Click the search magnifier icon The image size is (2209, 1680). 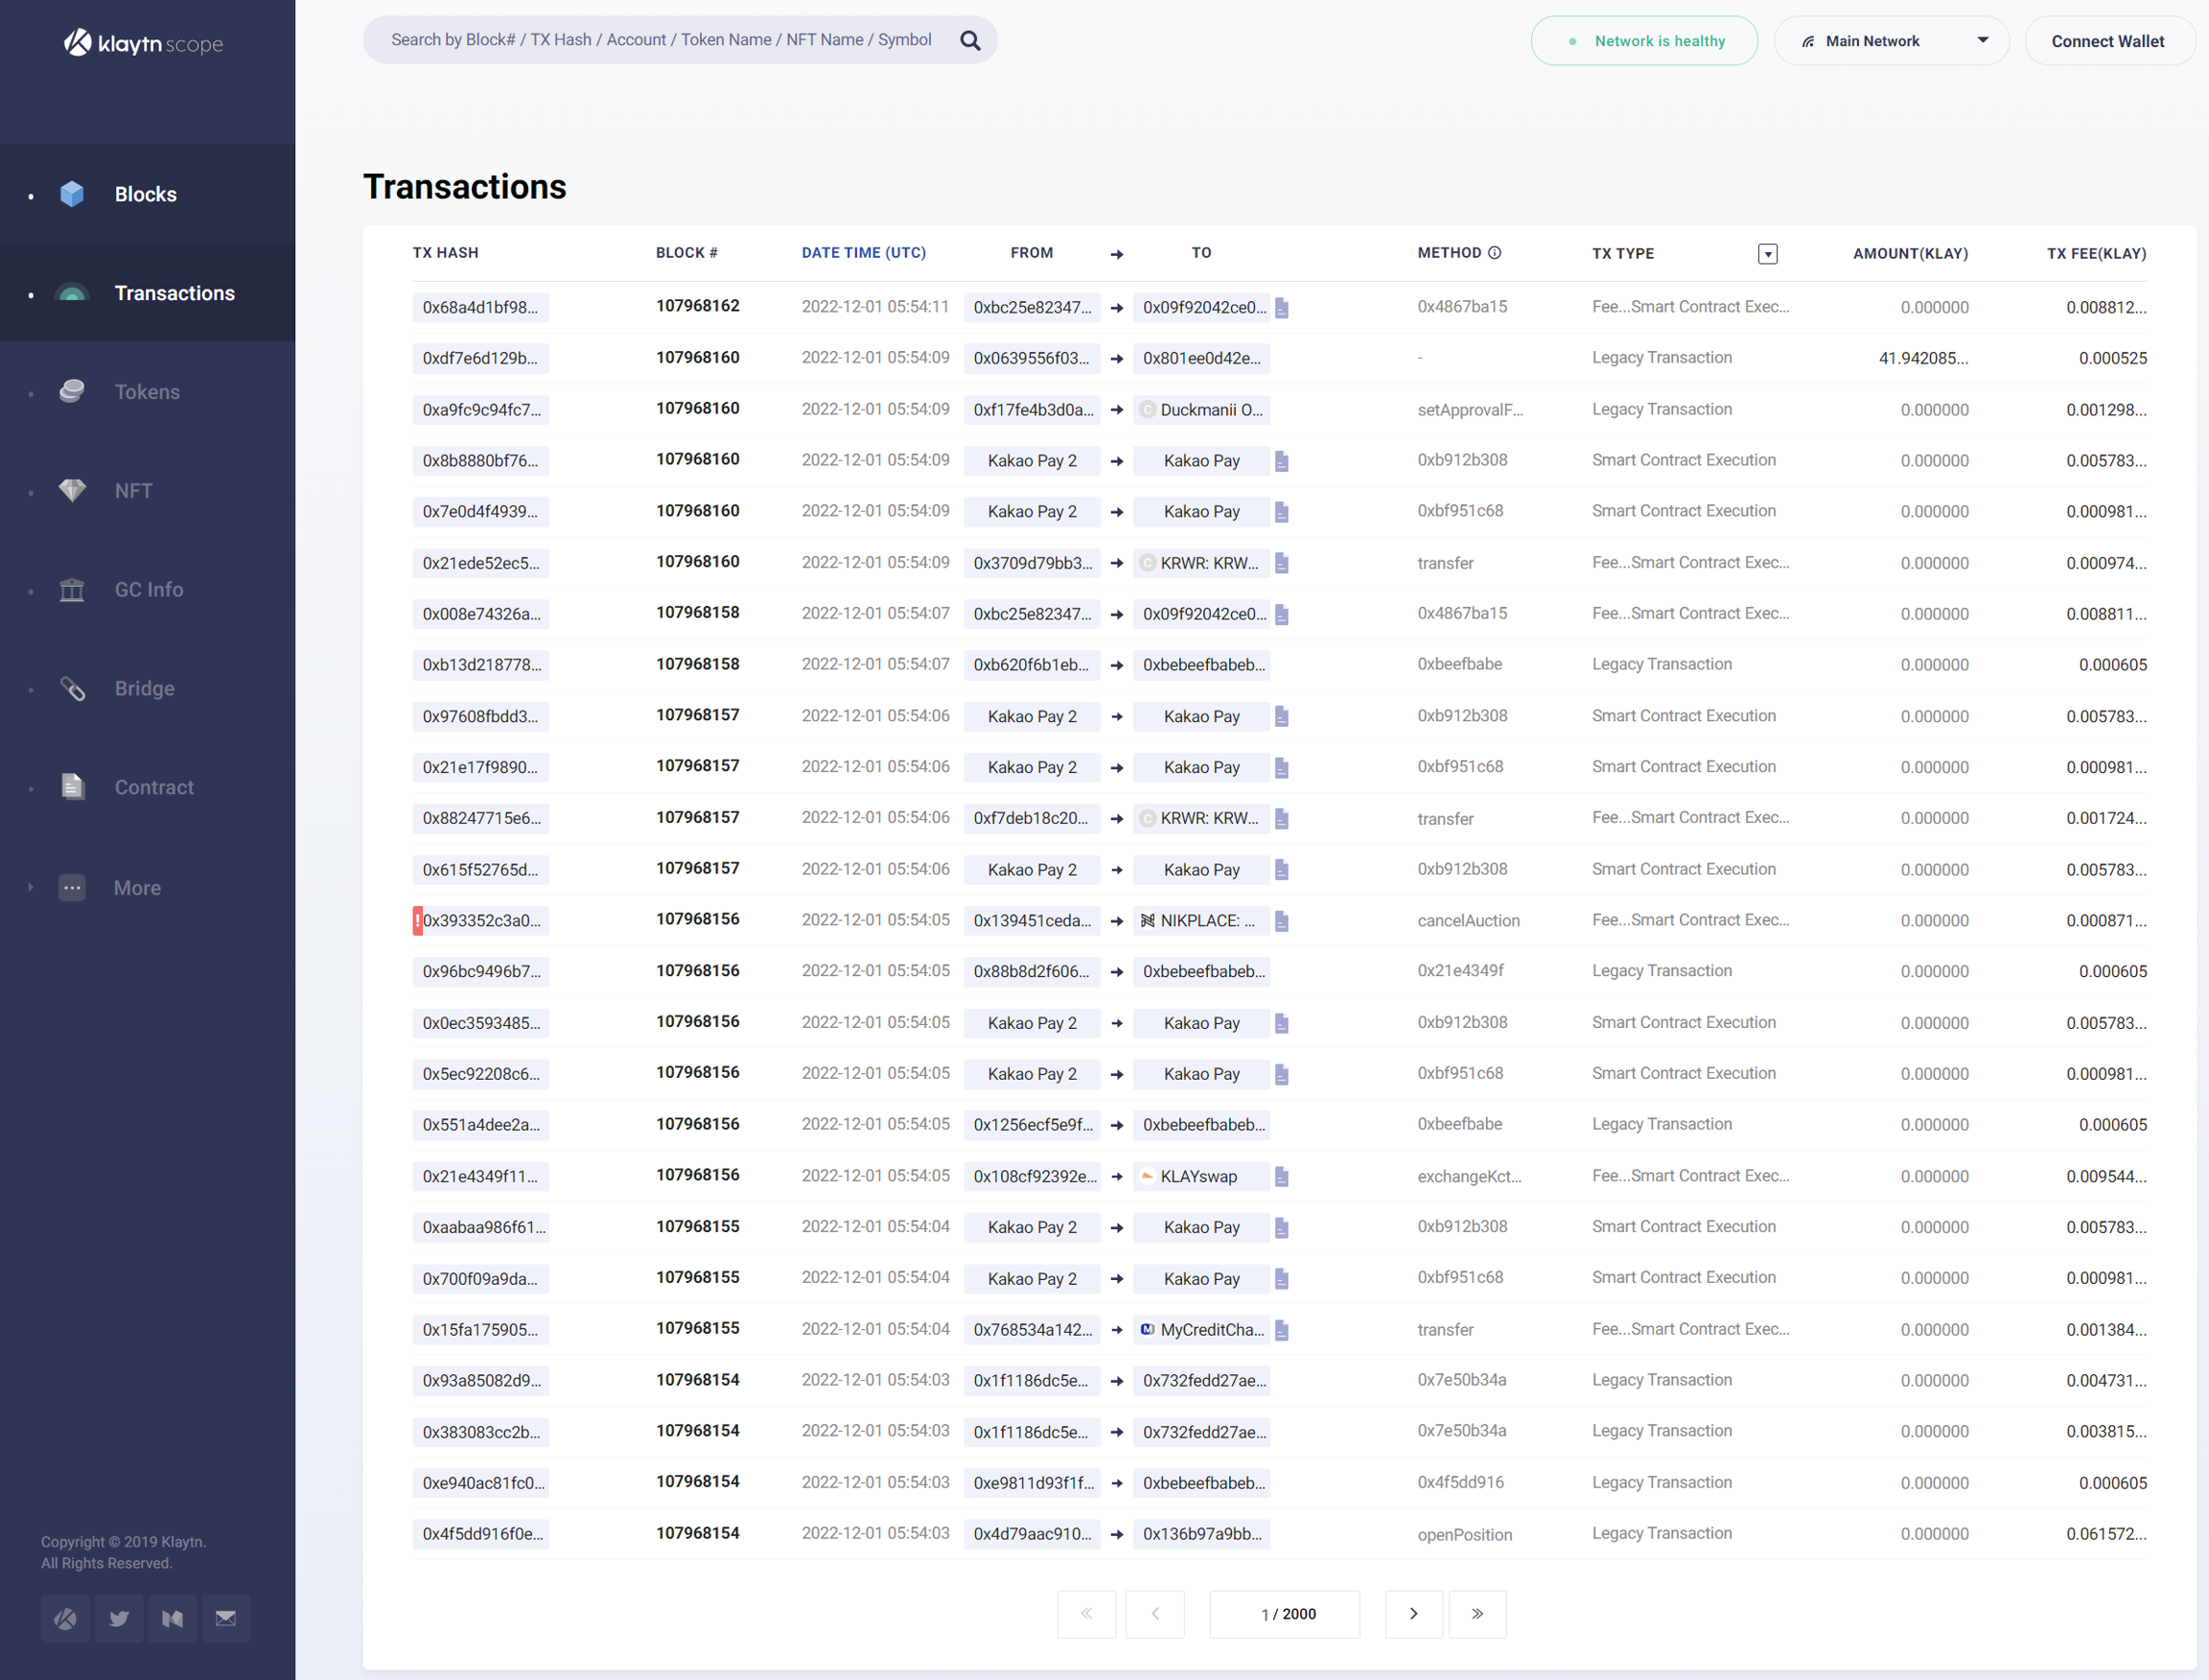(969, 40)
